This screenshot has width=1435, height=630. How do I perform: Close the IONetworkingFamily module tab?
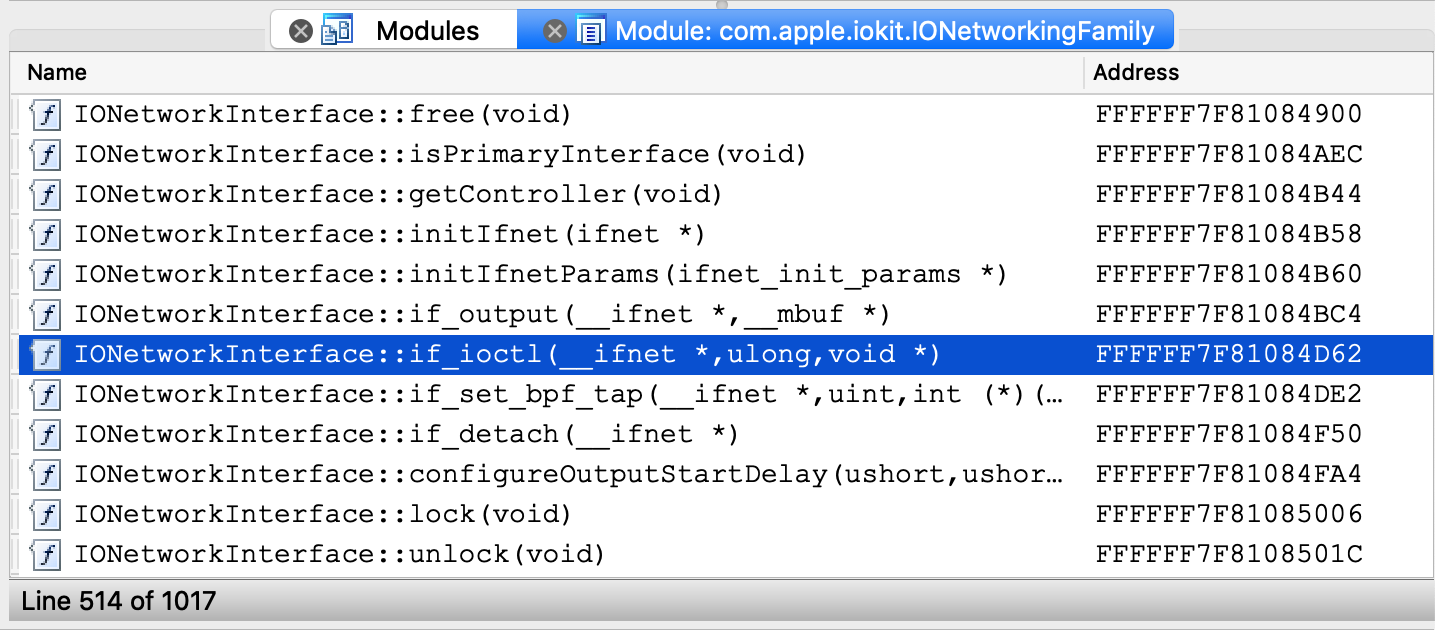pyautogui.click(x=554, y=32)
